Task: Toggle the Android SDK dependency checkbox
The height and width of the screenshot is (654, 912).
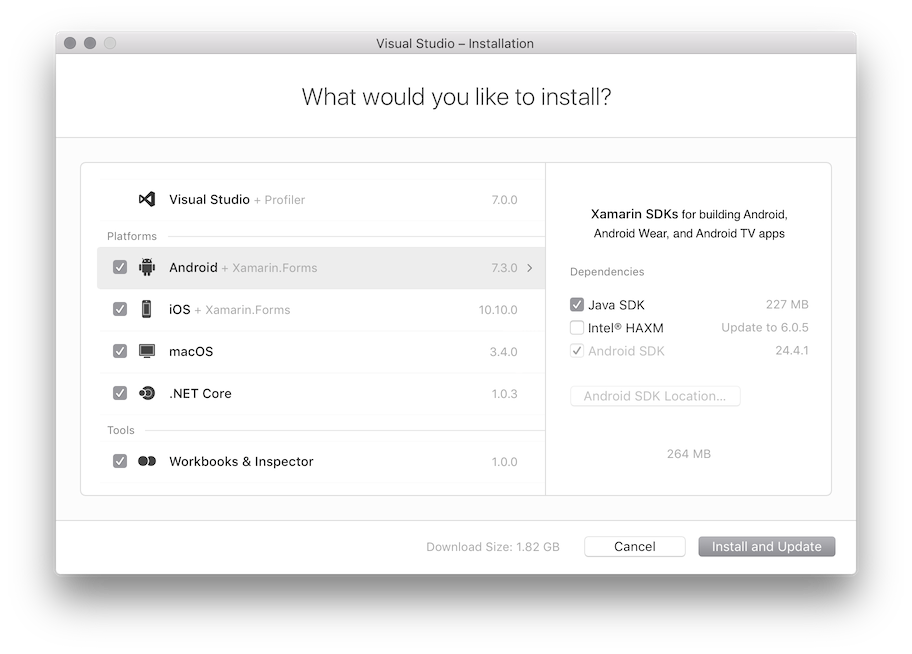Action: point(576,351)
